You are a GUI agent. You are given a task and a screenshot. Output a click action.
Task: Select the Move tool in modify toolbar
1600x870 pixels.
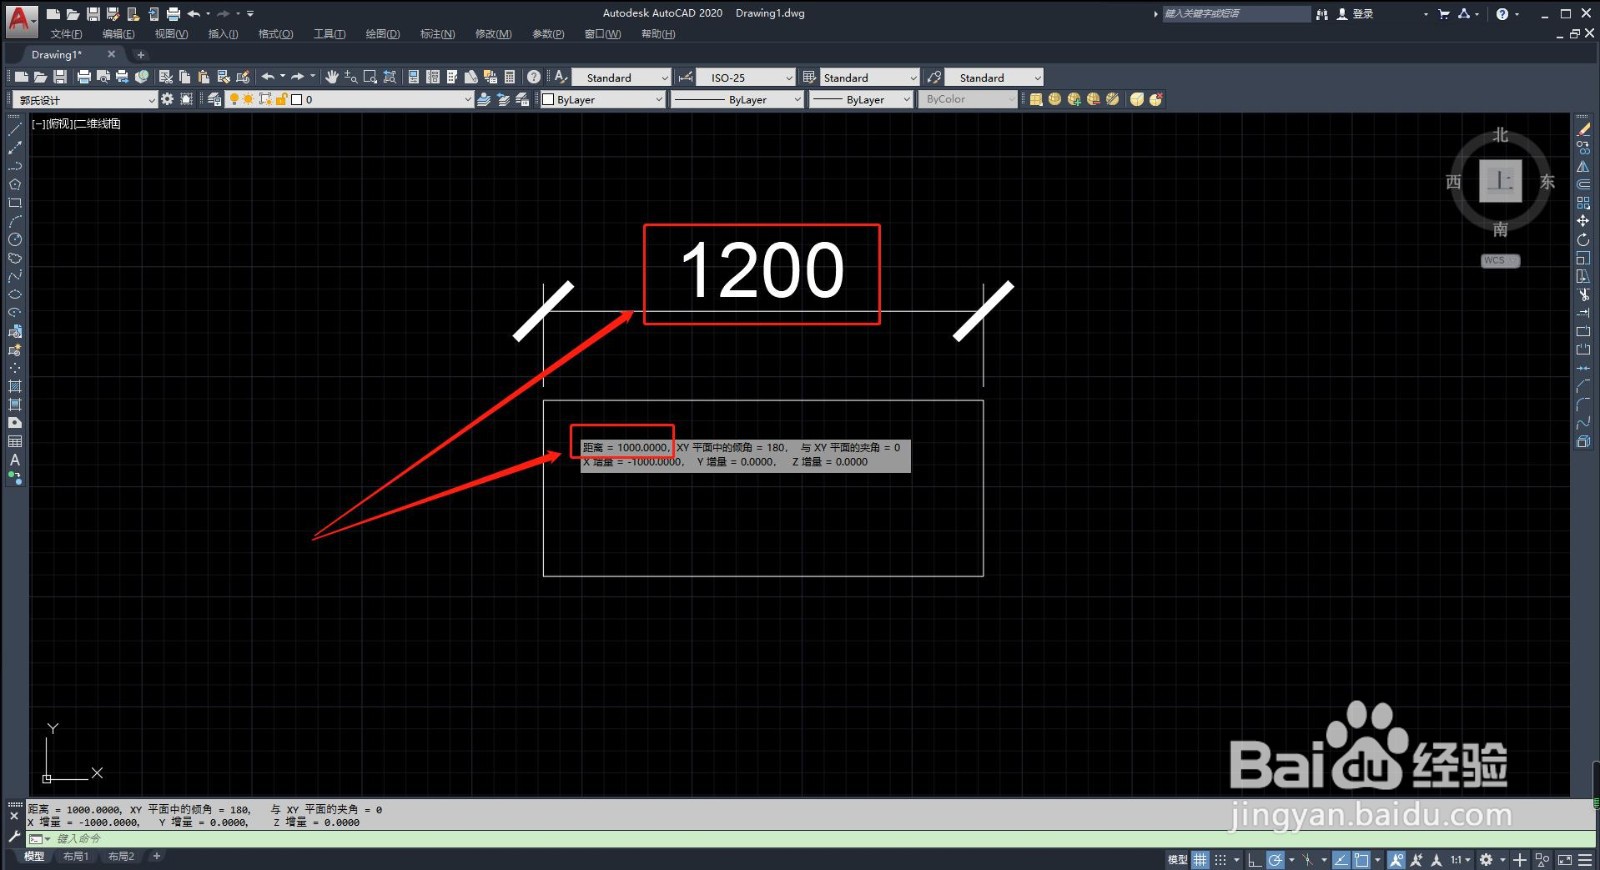(x=1583, y=221)
